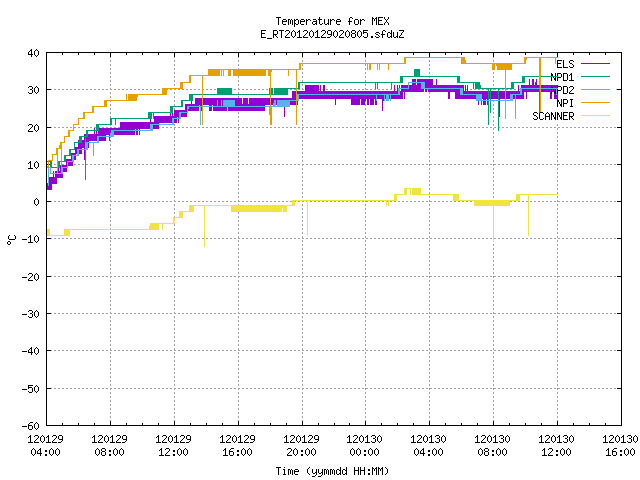The width and height of the screenshot is (640, 480).
Task: Click the x-axis tick label 120129 16:00
Action: pyautogui.click(x=238, y=445)
